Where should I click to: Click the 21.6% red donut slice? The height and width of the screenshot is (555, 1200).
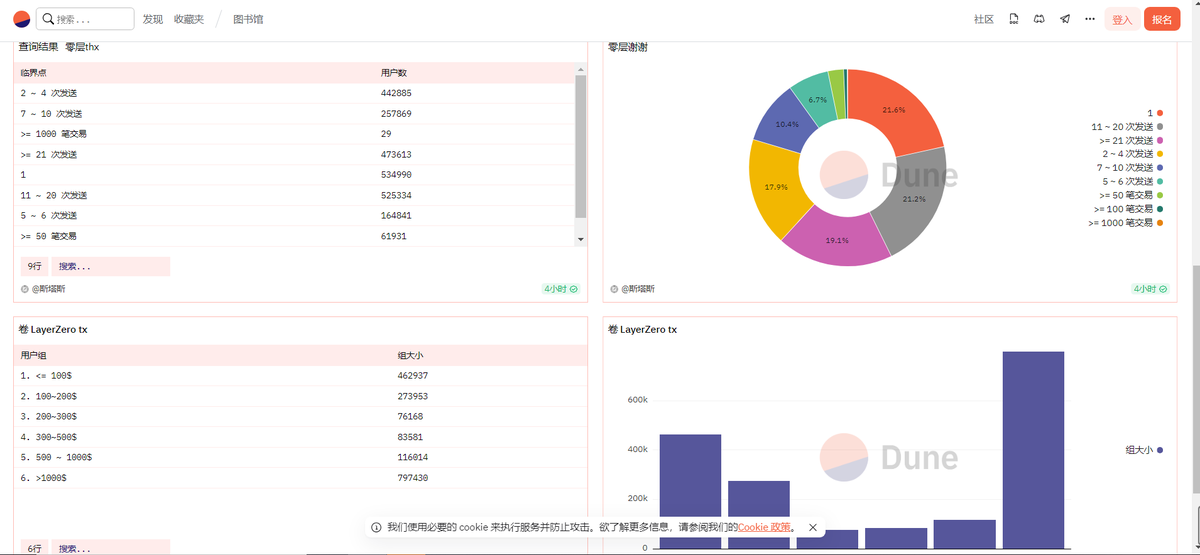(895, 110)
